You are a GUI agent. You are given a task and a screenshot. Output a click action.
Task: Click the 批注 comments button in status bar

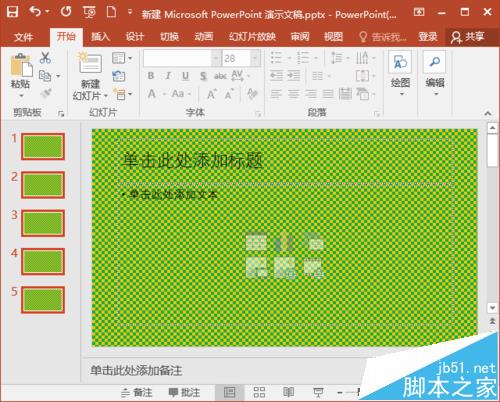pyautogui.click(x=184, y=392)
